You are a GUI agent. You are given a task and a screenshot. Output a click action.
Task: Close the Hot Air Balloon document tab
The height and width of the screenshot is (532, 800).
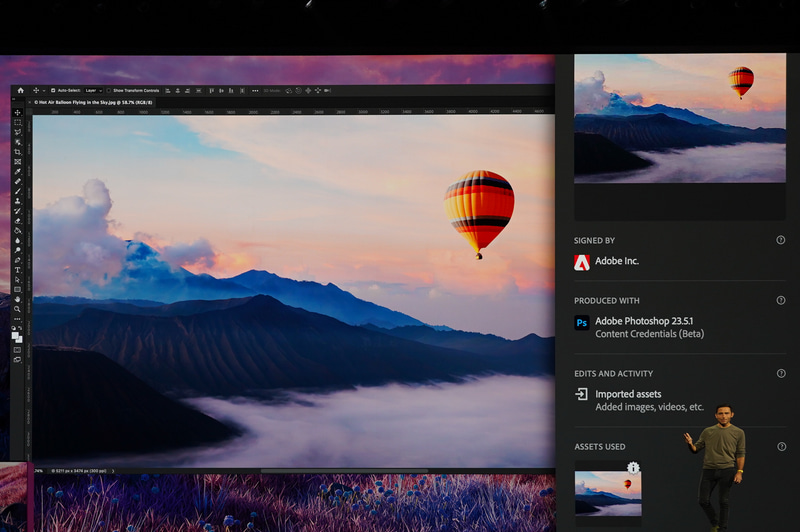click(30, 103)
